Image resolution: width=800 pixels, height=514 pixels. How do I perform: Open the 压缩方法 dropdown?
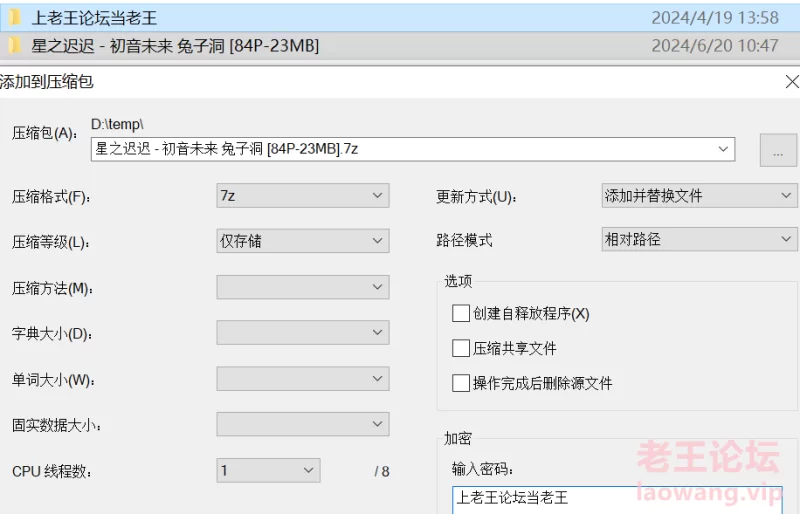(303, 287)
